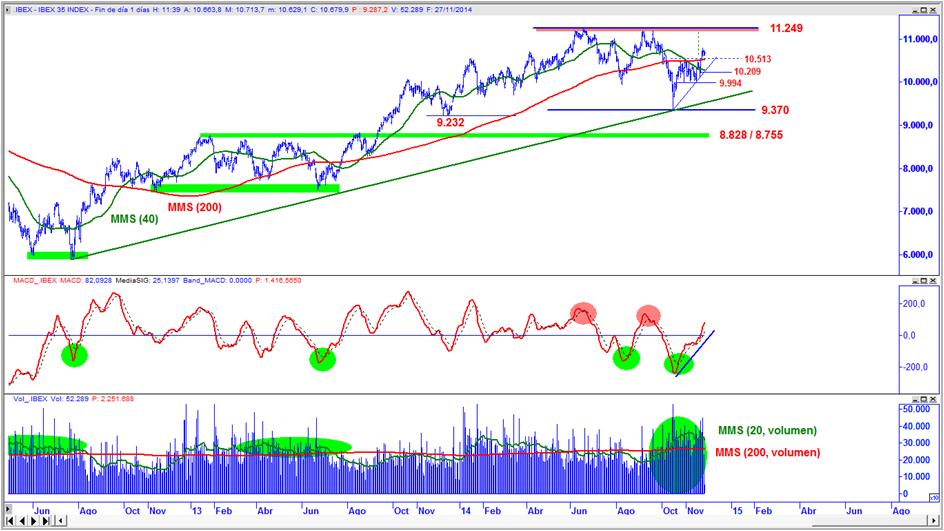
Task: Minimize the MACD indicator pane
Action: [915, 281]
